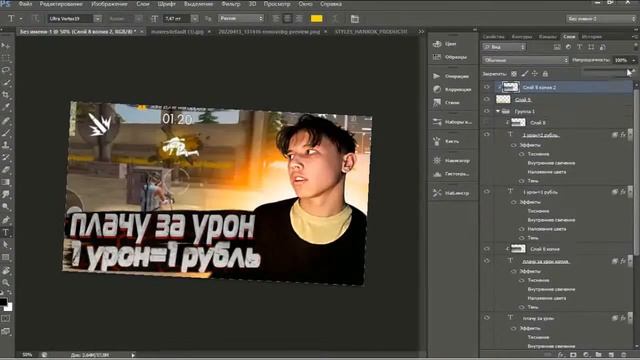The width and height of the screenshot is (640, 360).
Task: Select the Path Selection tool
Action: point(6,245)
